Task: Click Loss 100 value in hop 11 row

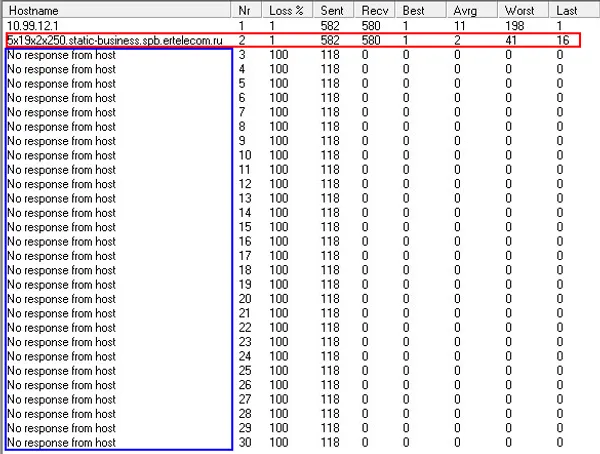Action: 279,170
